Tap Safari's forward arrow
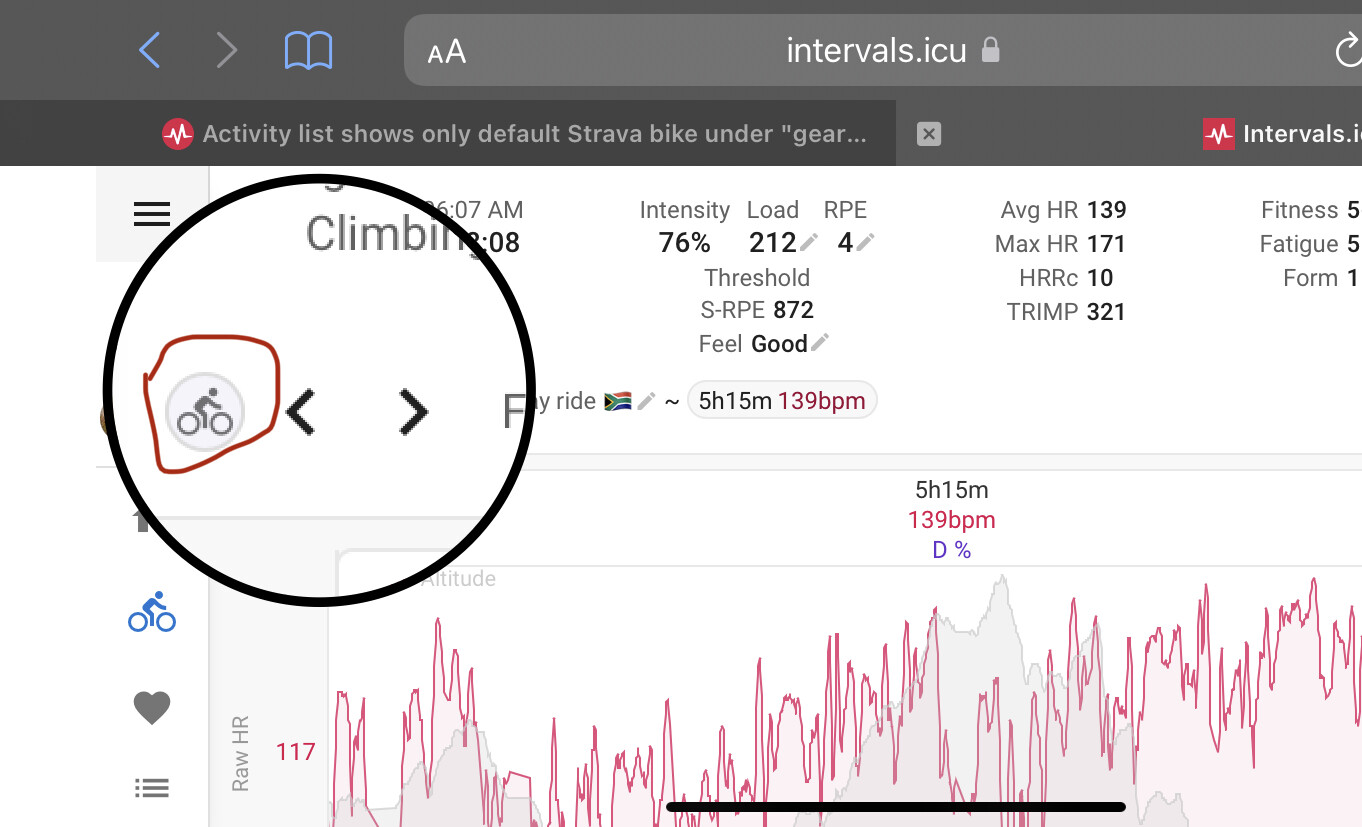This screenshot has height=827, width=1362. pyautogui.click(x=227, y=49)
